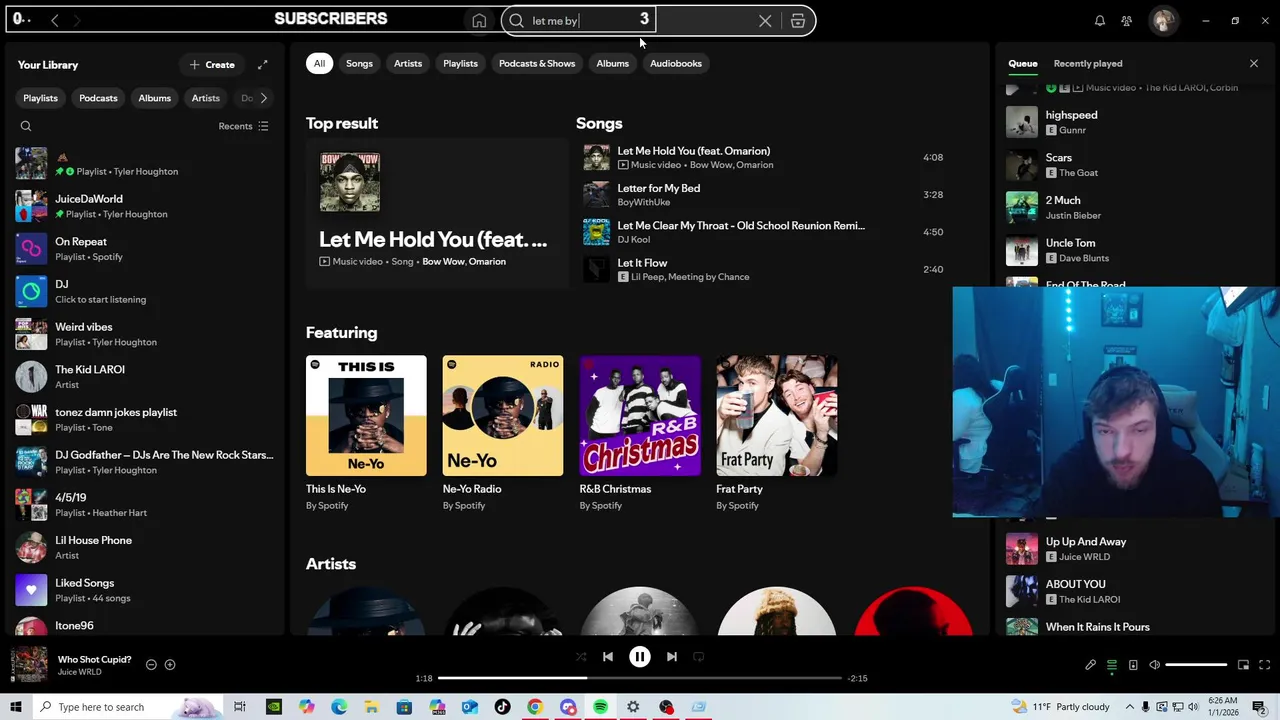Select the All search filter
The height and width of the screenshot is (720, 1280).
coord(319,63)
